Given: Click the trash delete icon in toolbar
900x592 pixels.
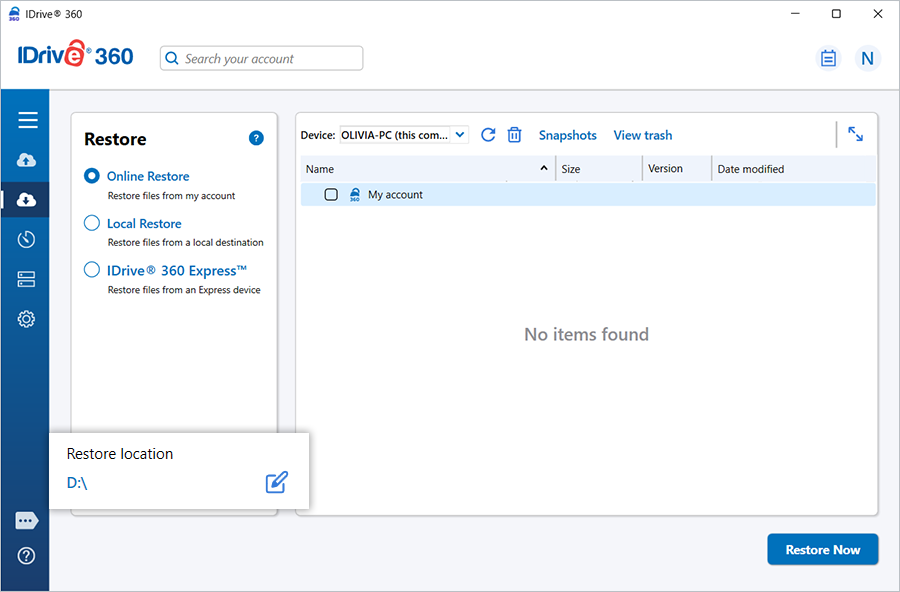Looking at the screenshot, I should (514, 135).
